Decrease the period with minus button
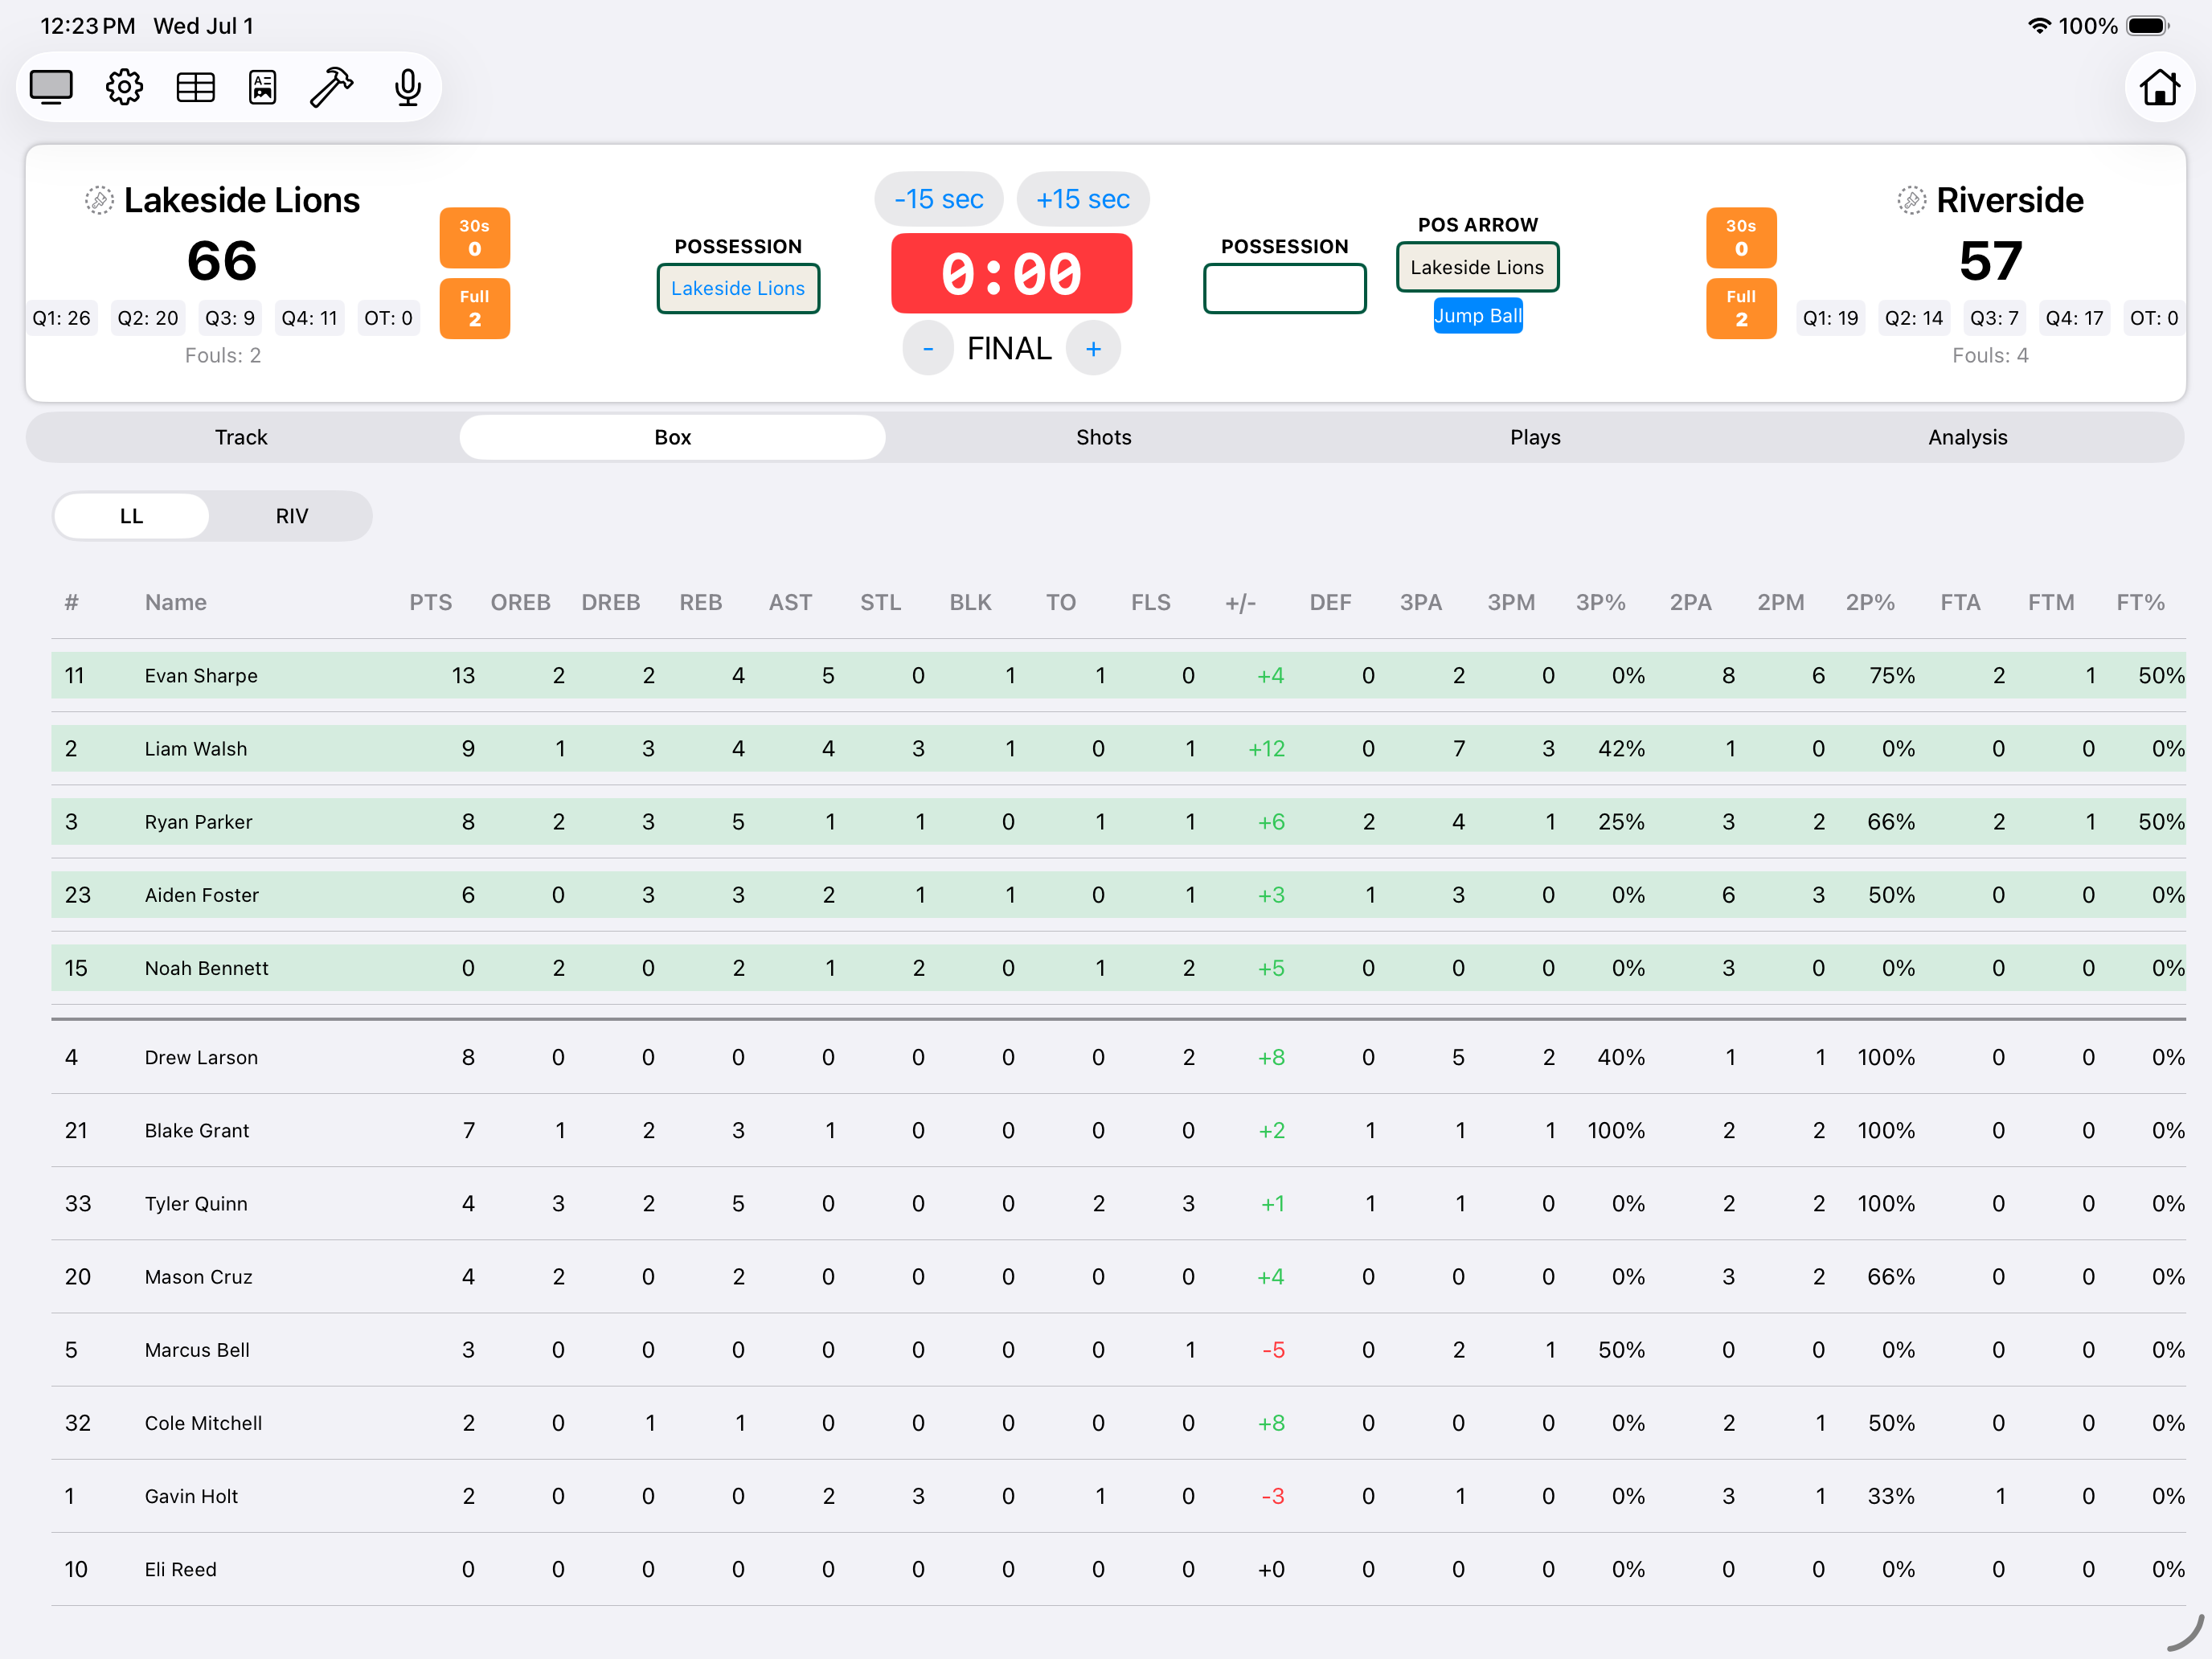2212x1659 pixels. [928, 348]
